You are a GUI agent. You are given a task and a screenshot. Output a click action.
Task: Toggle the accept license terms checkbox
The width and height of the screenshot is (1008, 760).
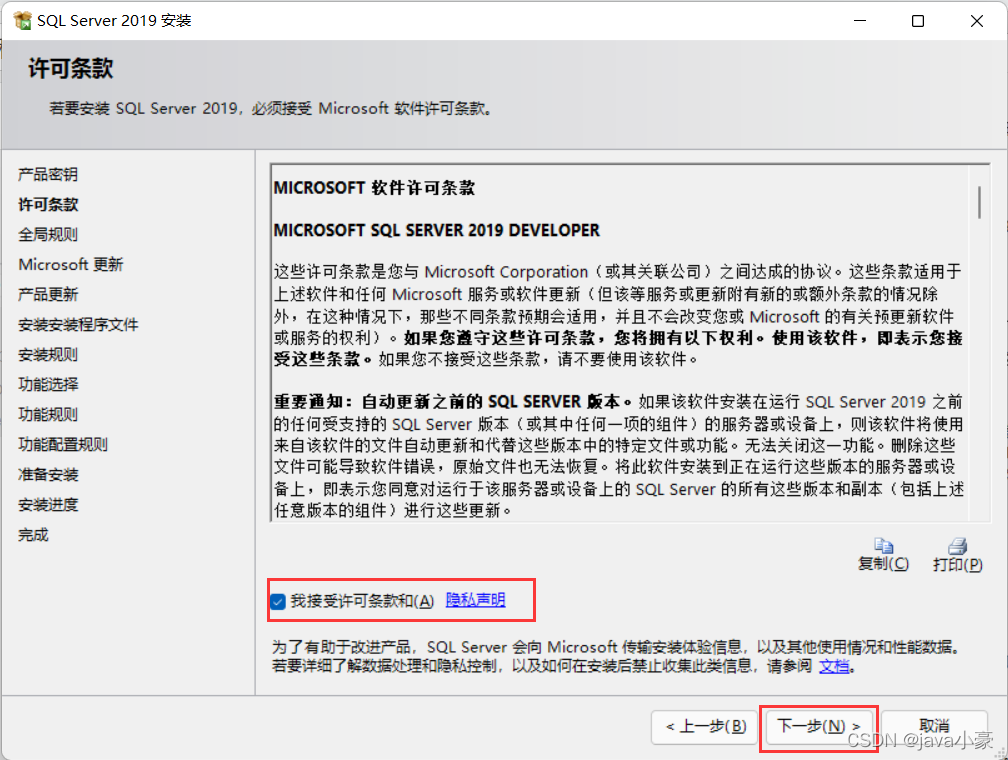pos(278,602)
